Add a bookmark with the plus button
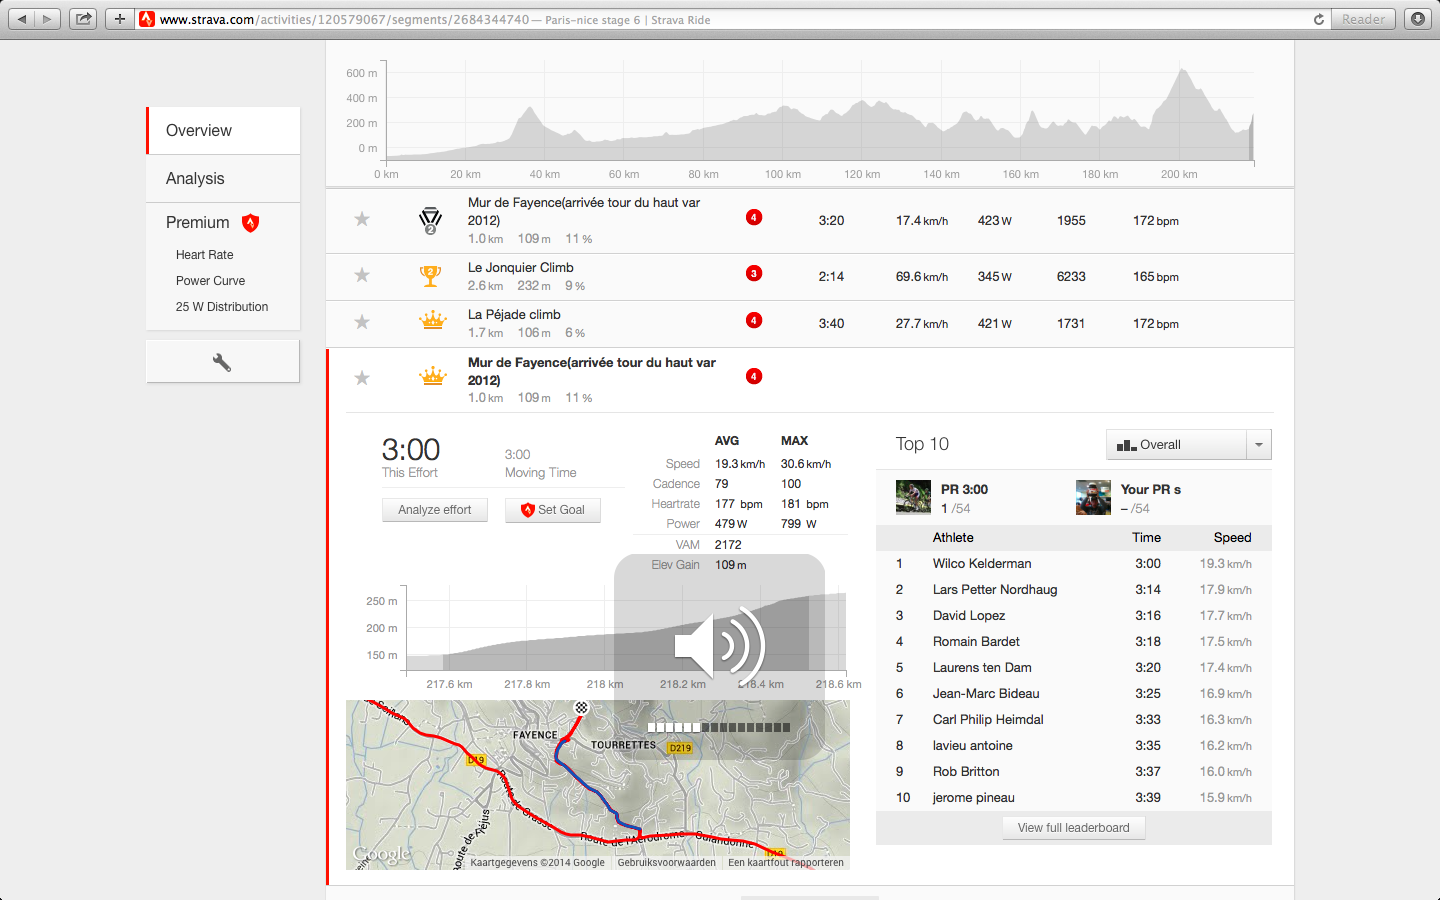 tap(119, 19)
